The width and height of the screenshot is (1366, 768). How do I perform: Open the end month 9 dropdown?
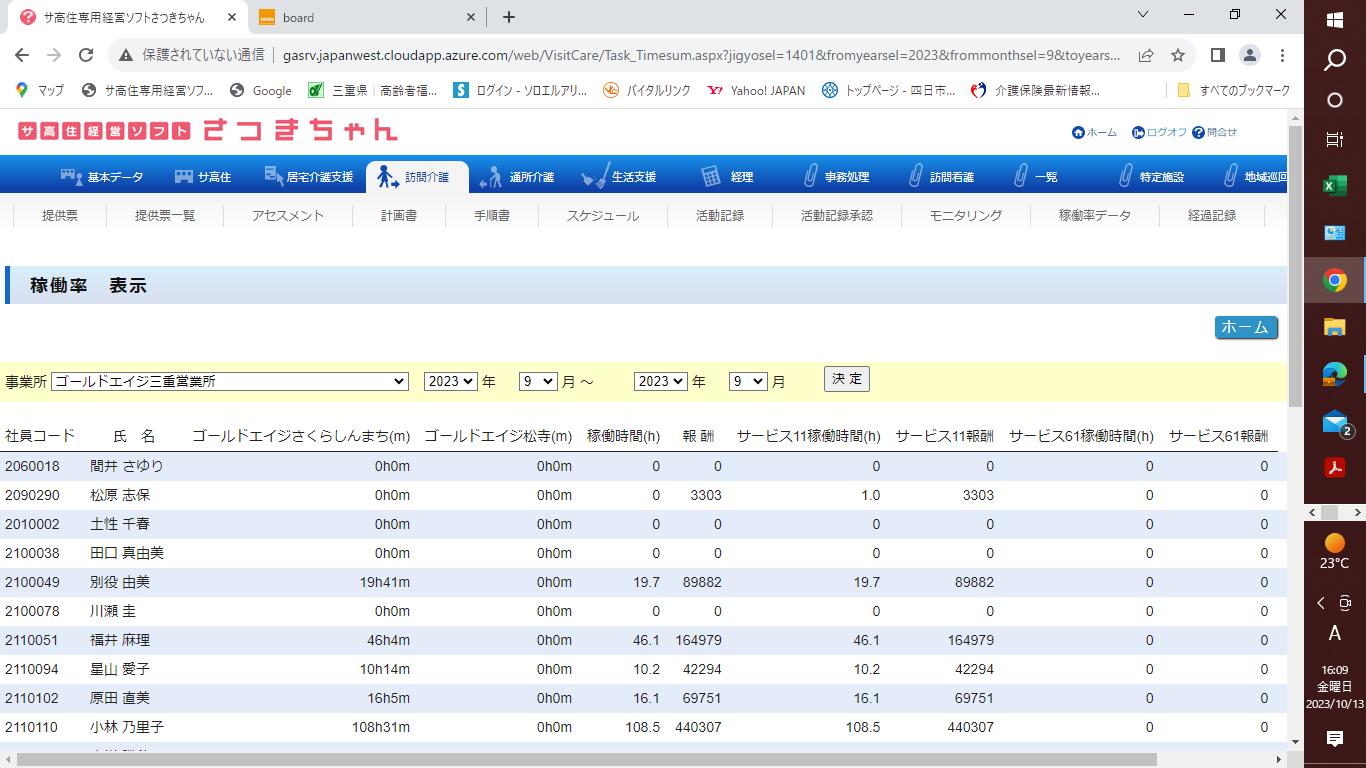click(747, 381)
